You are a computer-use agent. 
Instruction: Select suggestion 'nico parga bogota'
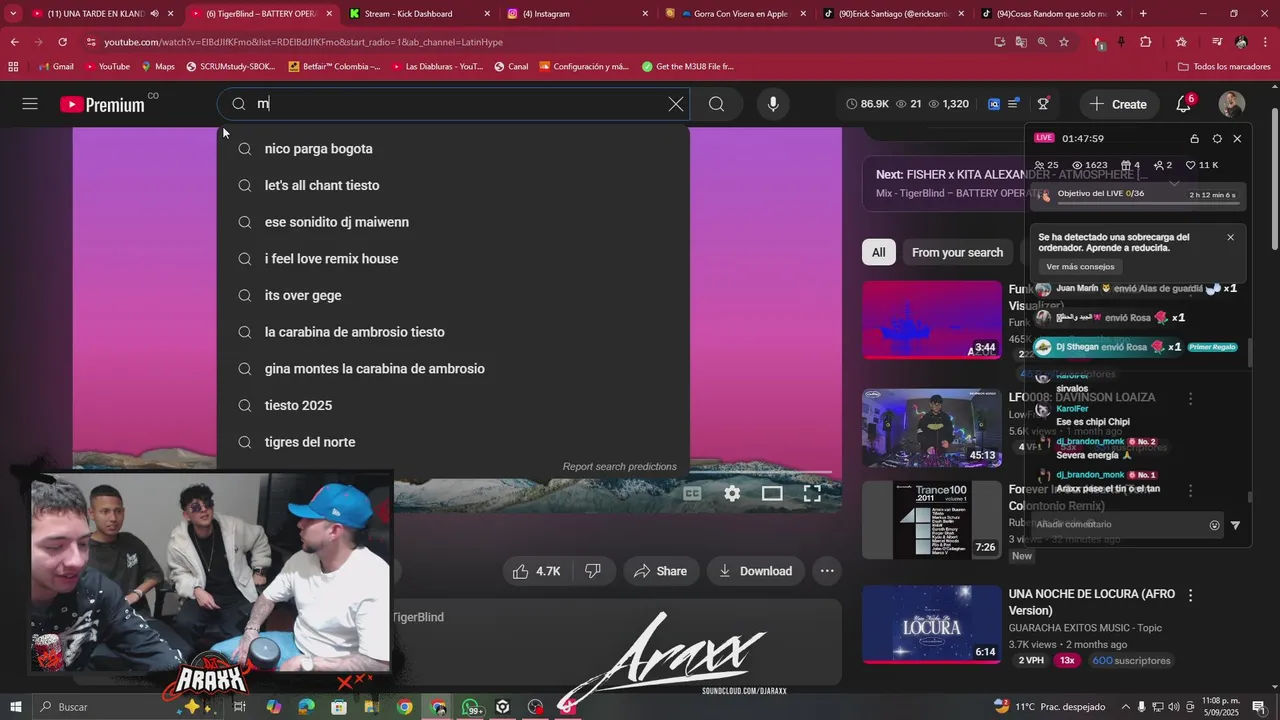pyautogui.click(x=453, y=149)
